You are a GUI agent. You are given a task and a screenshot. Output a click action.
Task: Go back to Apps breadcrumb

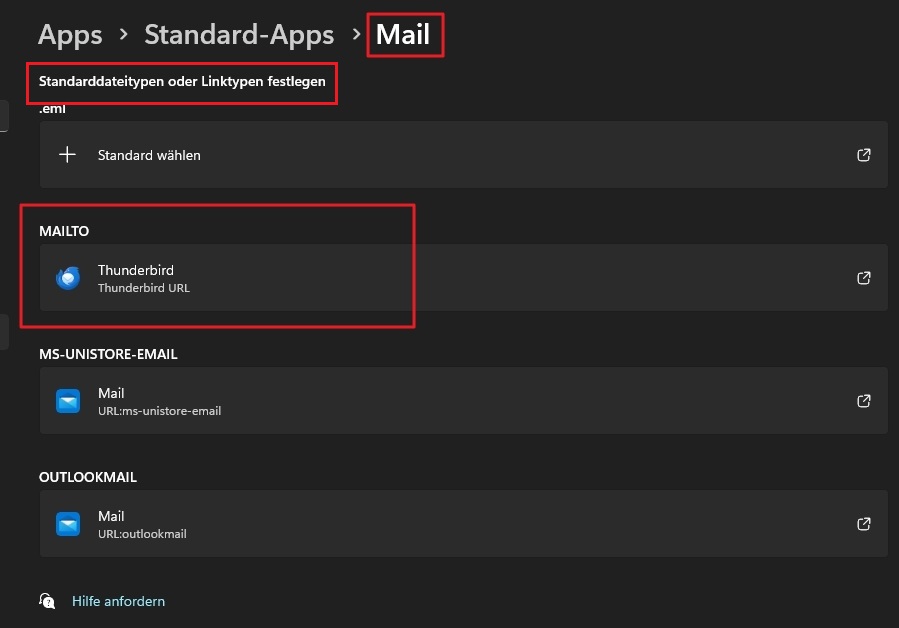coord(70,34)
